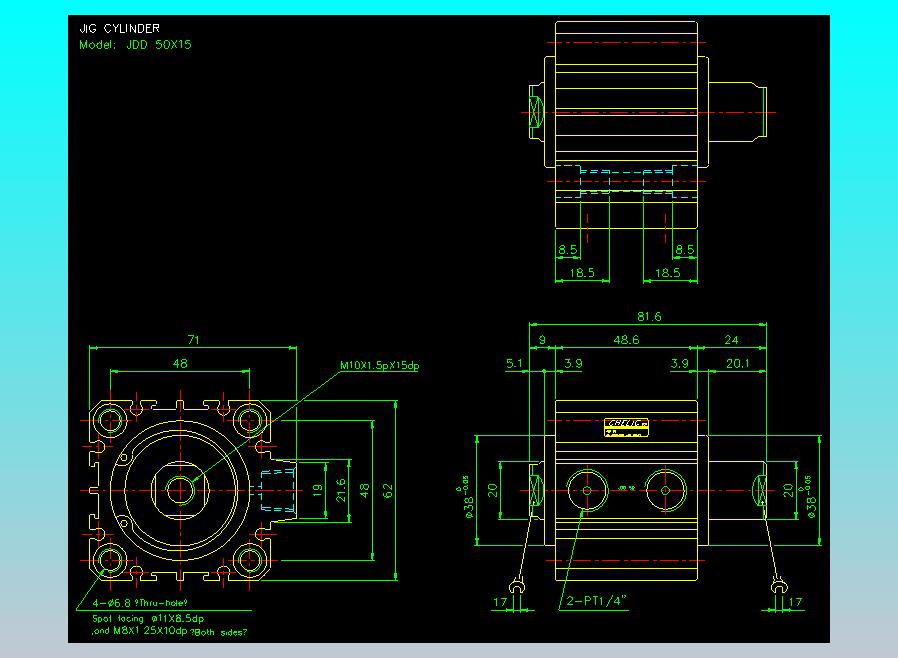Click the 3.9 dimension beside 5.1
Viewport: 898px width, 658px height.
[x=573, y=363]
